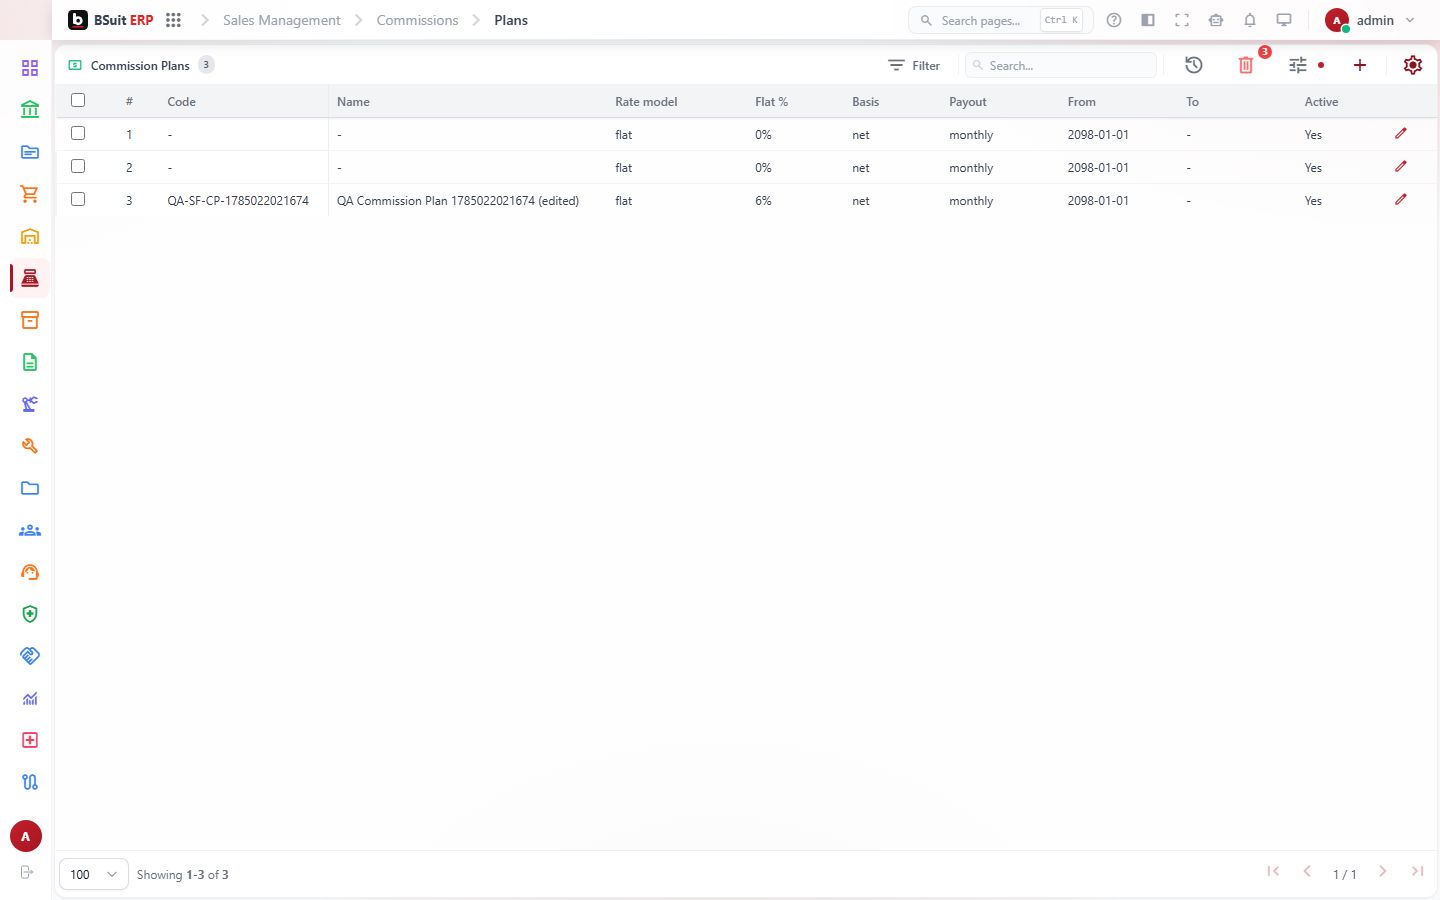Screen dimensions: 1440x900
Task: Open the page size 100 dropdown
Action: 94,874
